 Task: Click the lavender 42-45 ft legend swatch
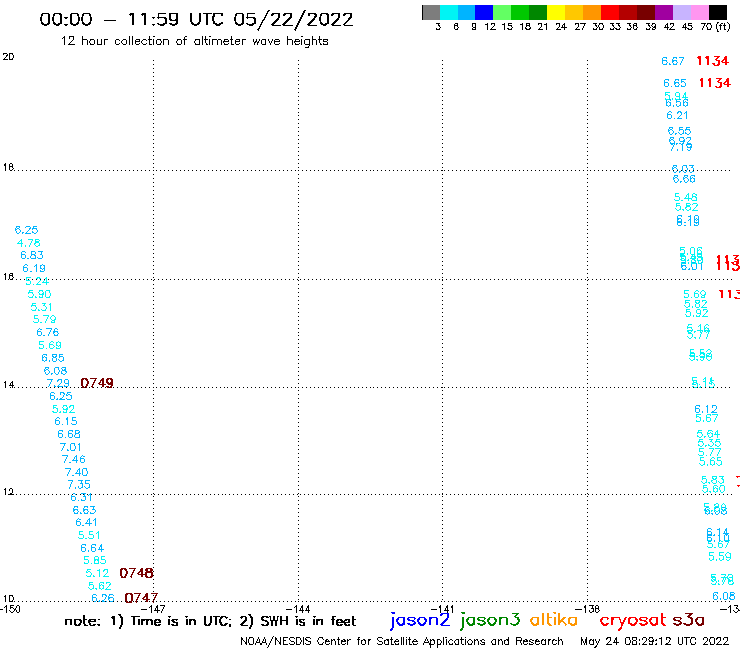point(681,12)
